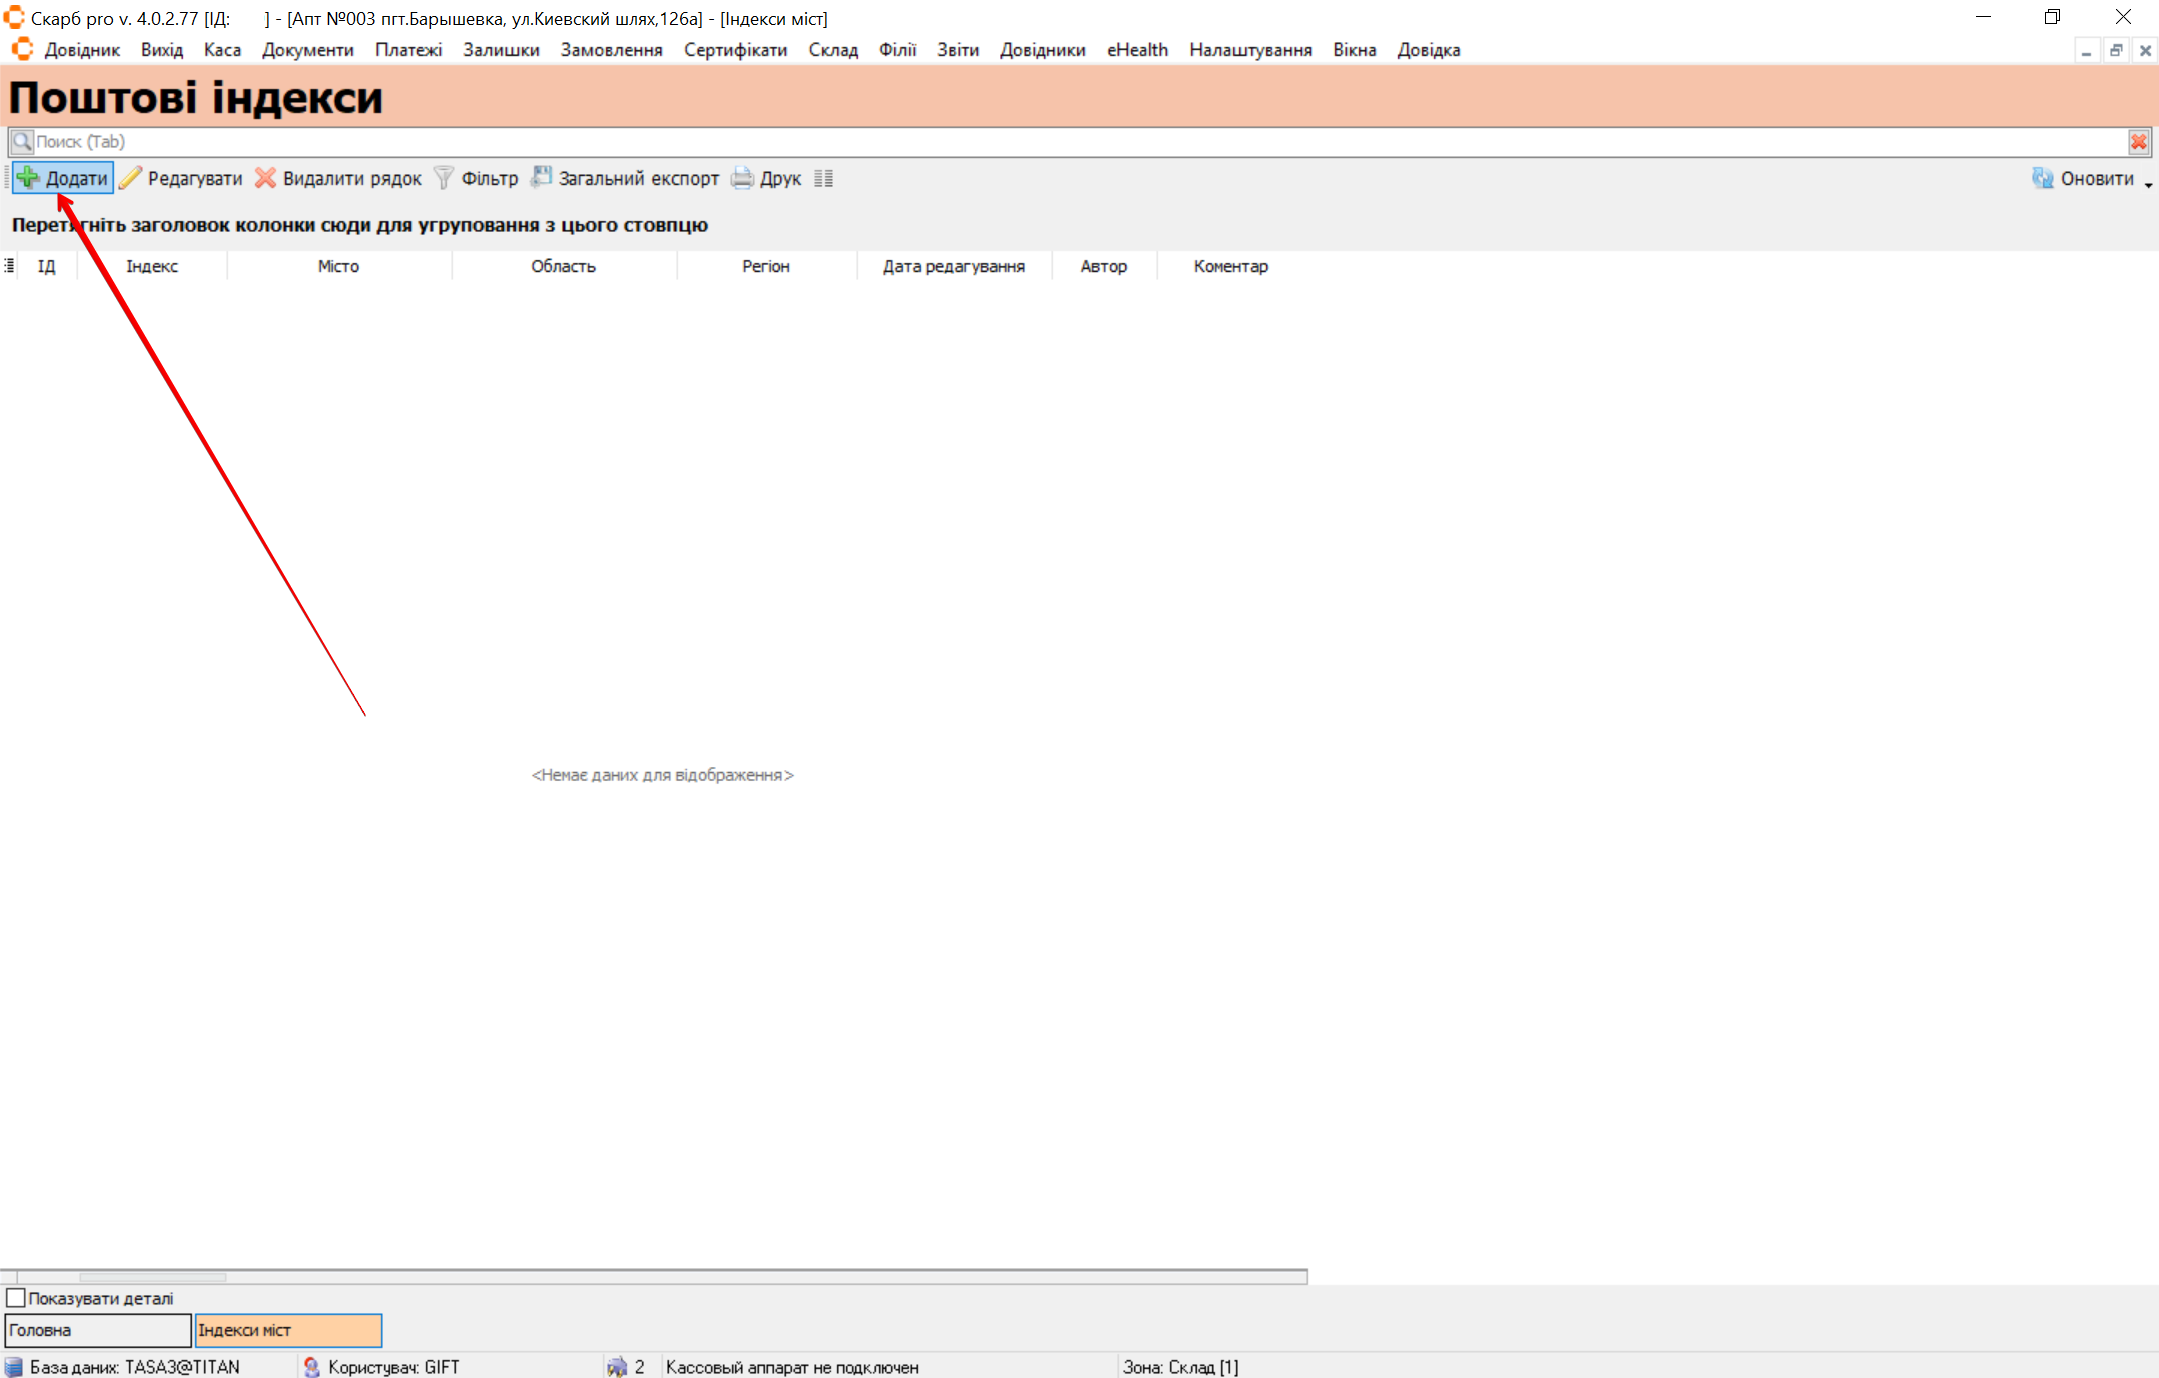Open the Фільтр funnel icon
This screenshot has height=1378, width=2159.
click(444, 178)
